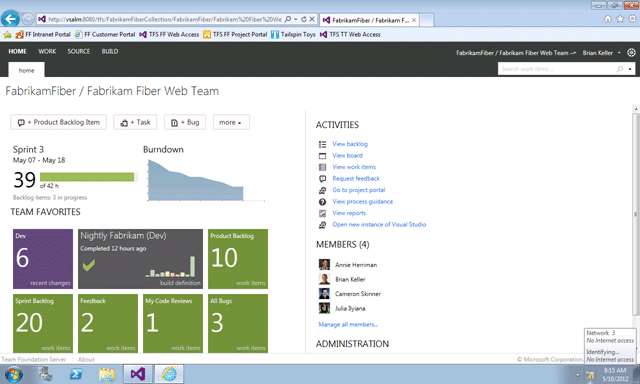The image size is (640, 384).
Task: Create a new Task
Action: tap(135, 122)
